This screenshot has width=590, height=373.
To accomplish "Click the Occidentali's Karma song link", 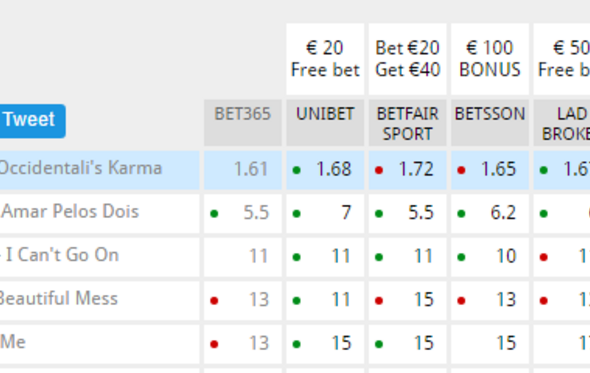I will click(x=81, y=168).
